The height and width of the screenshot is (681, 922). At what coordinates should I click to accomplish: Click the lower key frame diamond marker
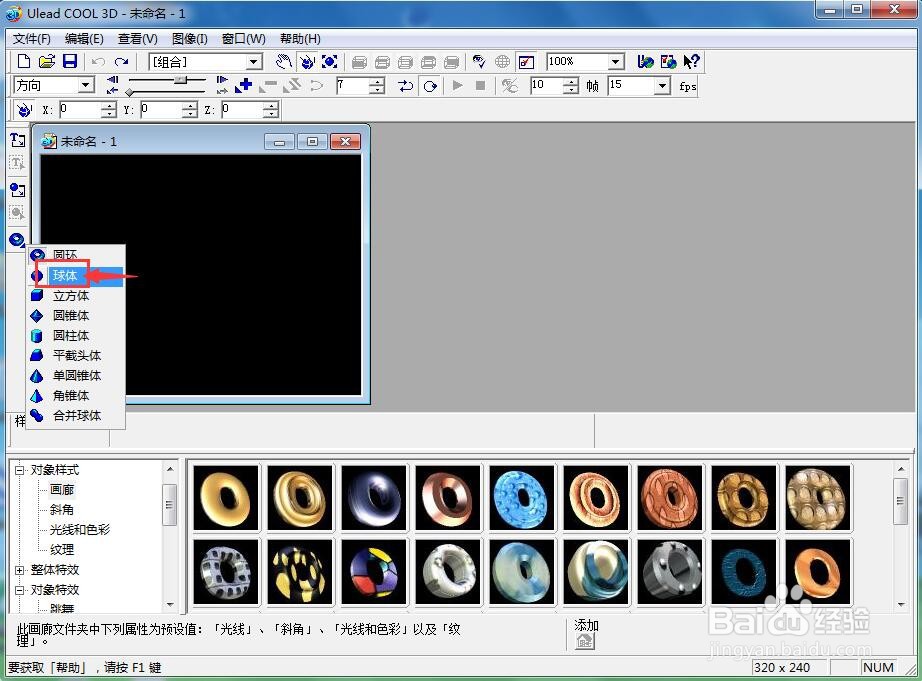coord(129,92)
